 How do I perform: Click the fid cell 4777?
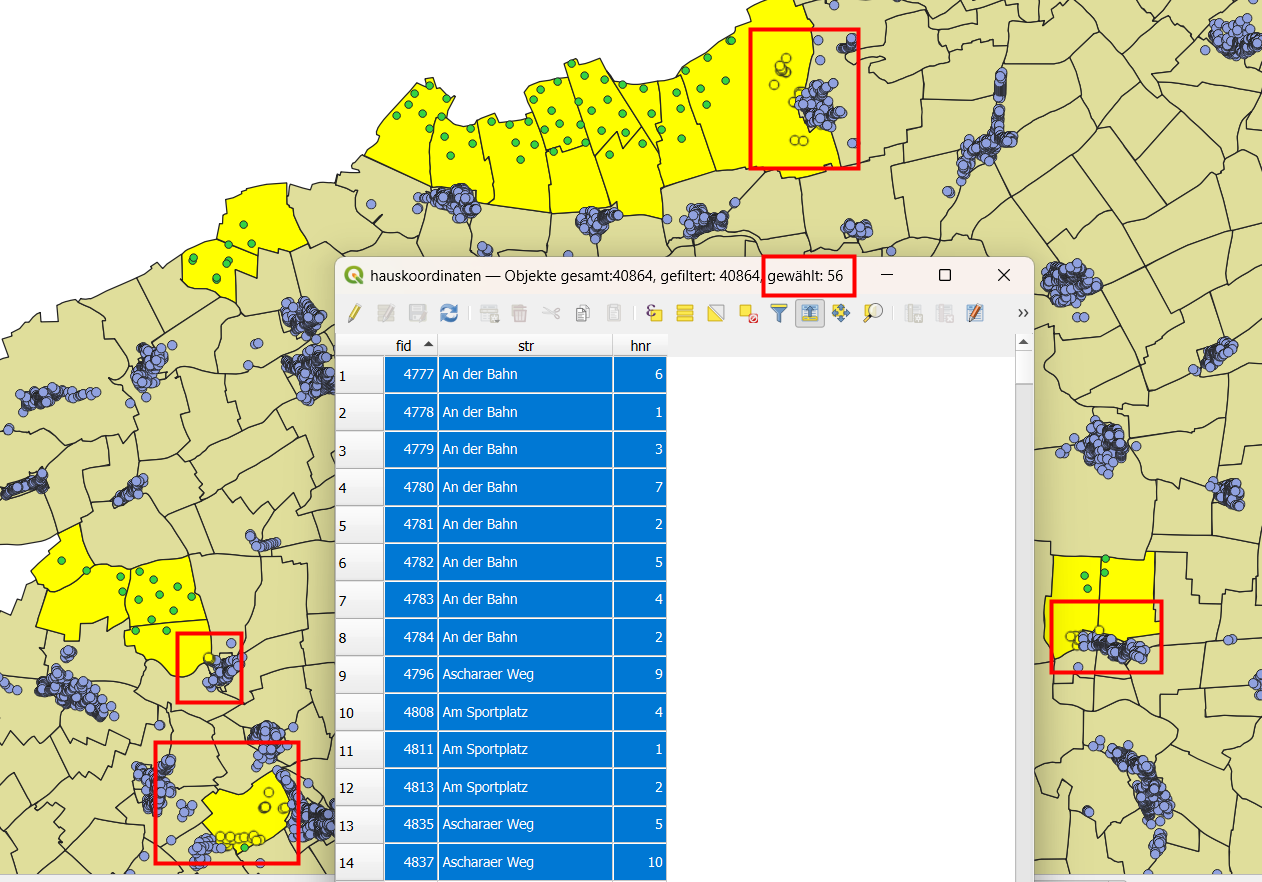click(x=411, y=375)
